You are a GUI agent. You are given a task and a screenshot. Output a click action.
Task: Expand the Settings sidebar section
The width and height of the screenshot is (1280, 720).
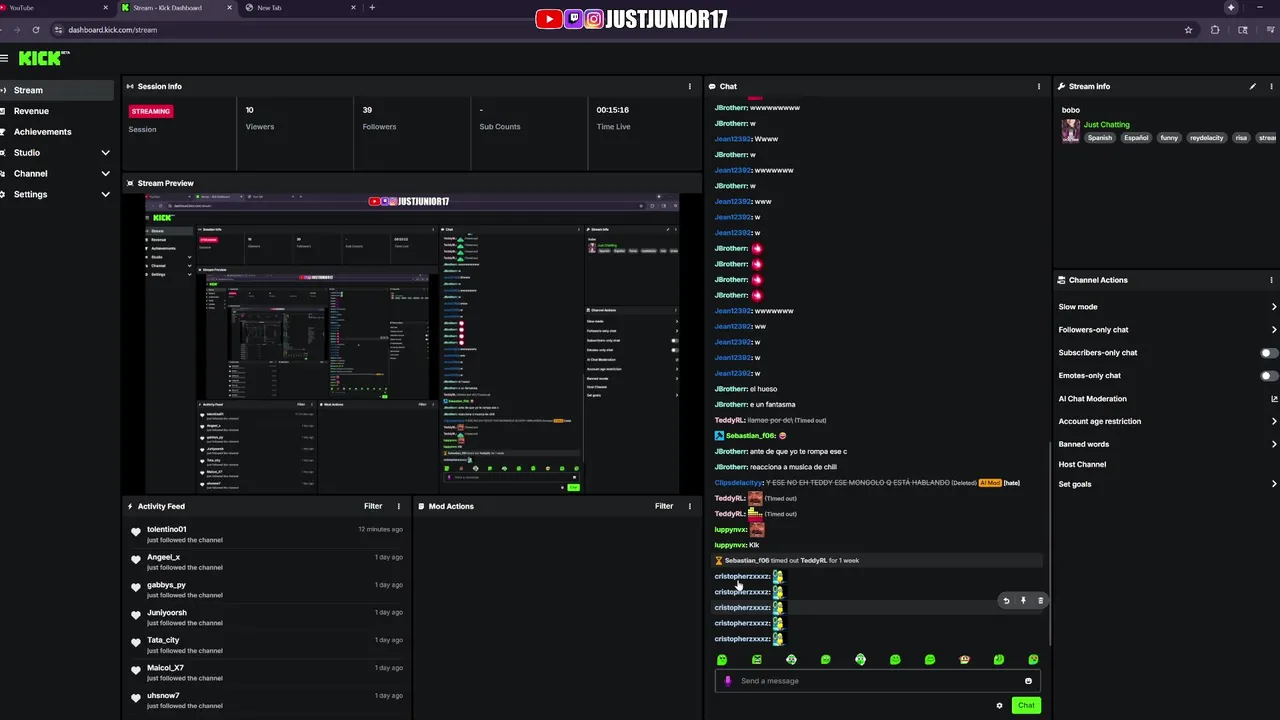[x=105, y=194]
